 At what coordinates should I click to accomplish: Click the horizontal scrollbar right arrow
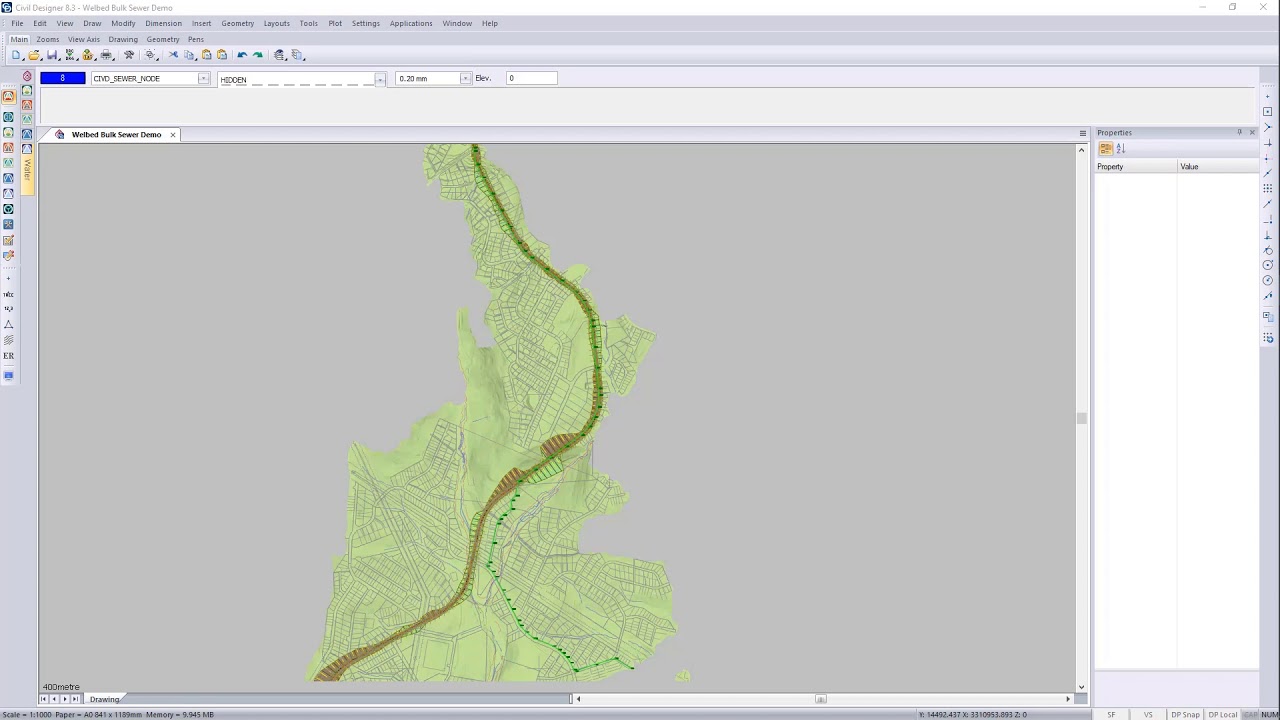click(1068, 699)
